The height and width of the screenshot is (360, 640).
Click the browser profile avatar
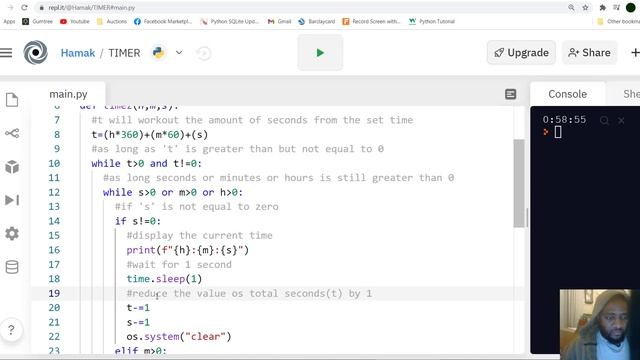(631, 7)
